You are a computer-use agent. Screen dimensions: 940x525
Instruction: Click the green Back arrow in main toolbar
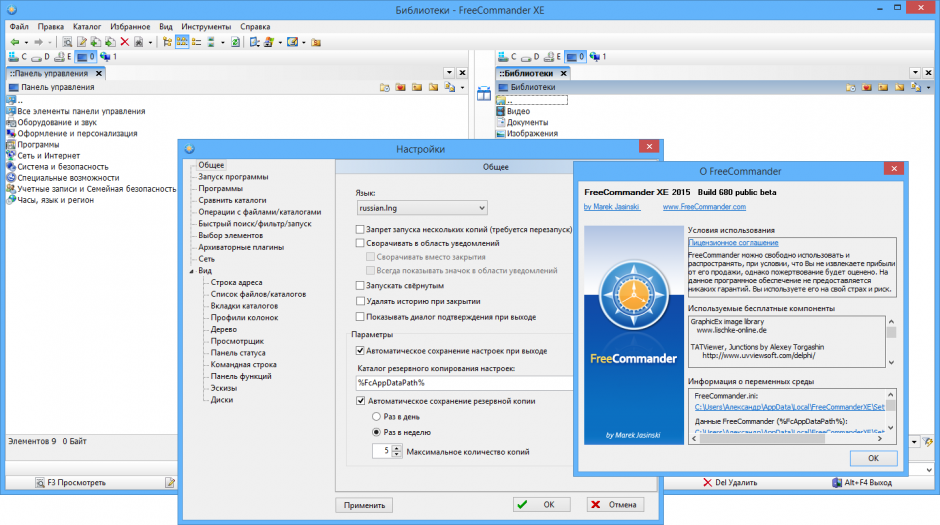pos(15,42)
